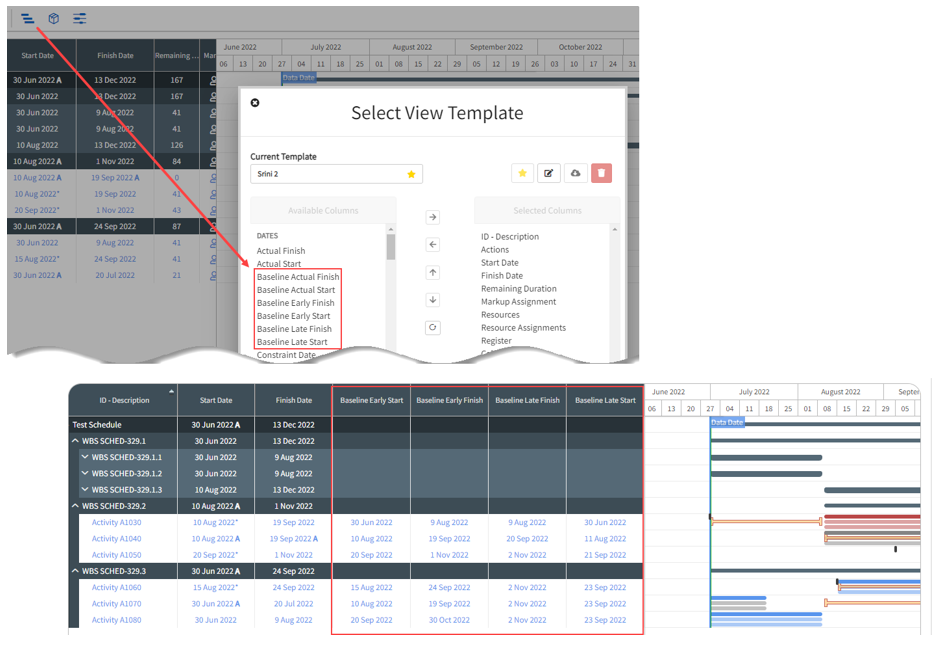Click the cloud upload template button
The image size is (938, 655).
click(575, 173)
